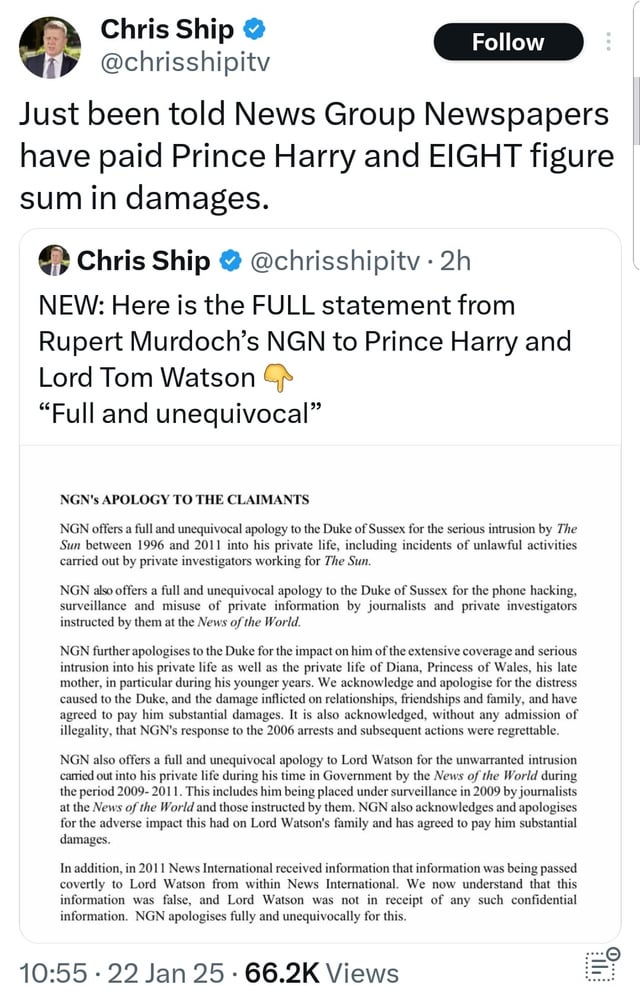Viewport: 640px width, 994px height.
Task: Follow Chris Ship
Action: point(508,42)
